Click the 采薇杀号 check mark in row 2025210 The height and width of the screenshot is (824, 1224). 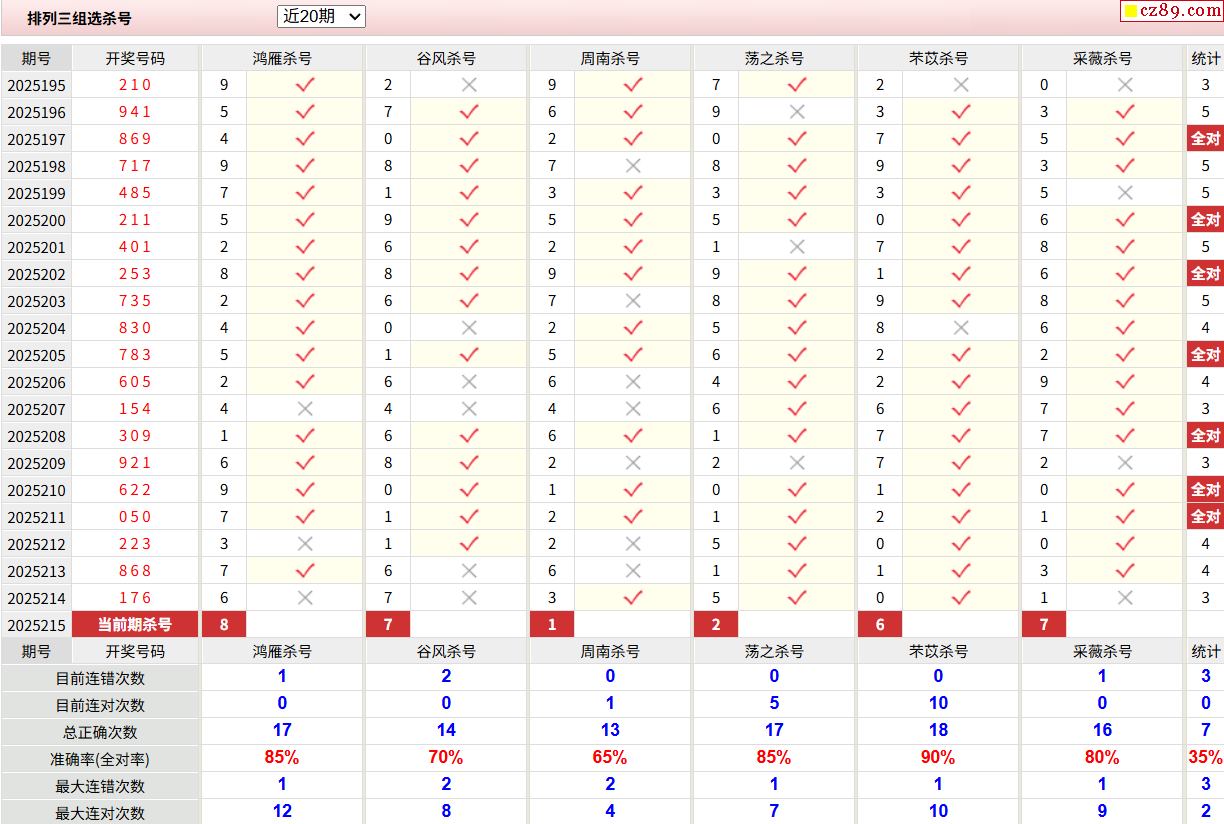(1125, 490)
